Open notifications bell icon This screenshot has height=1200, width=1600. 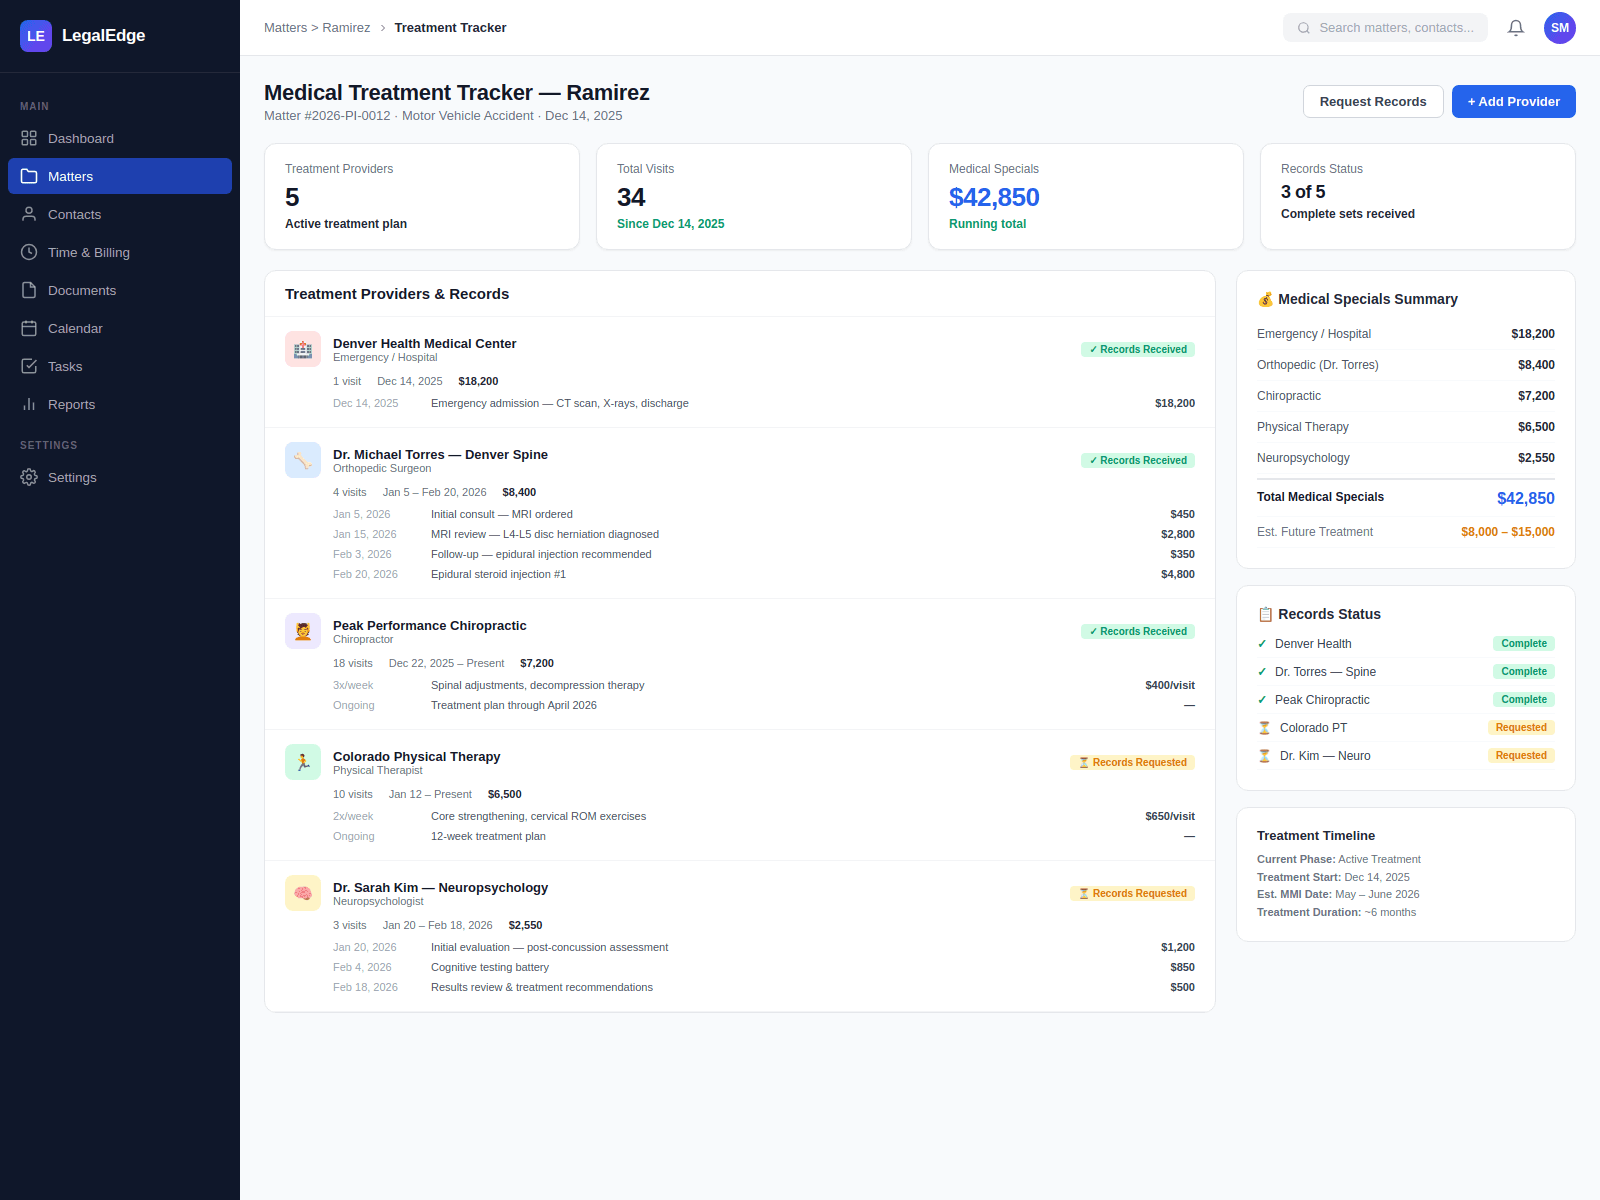(1516, 28)
